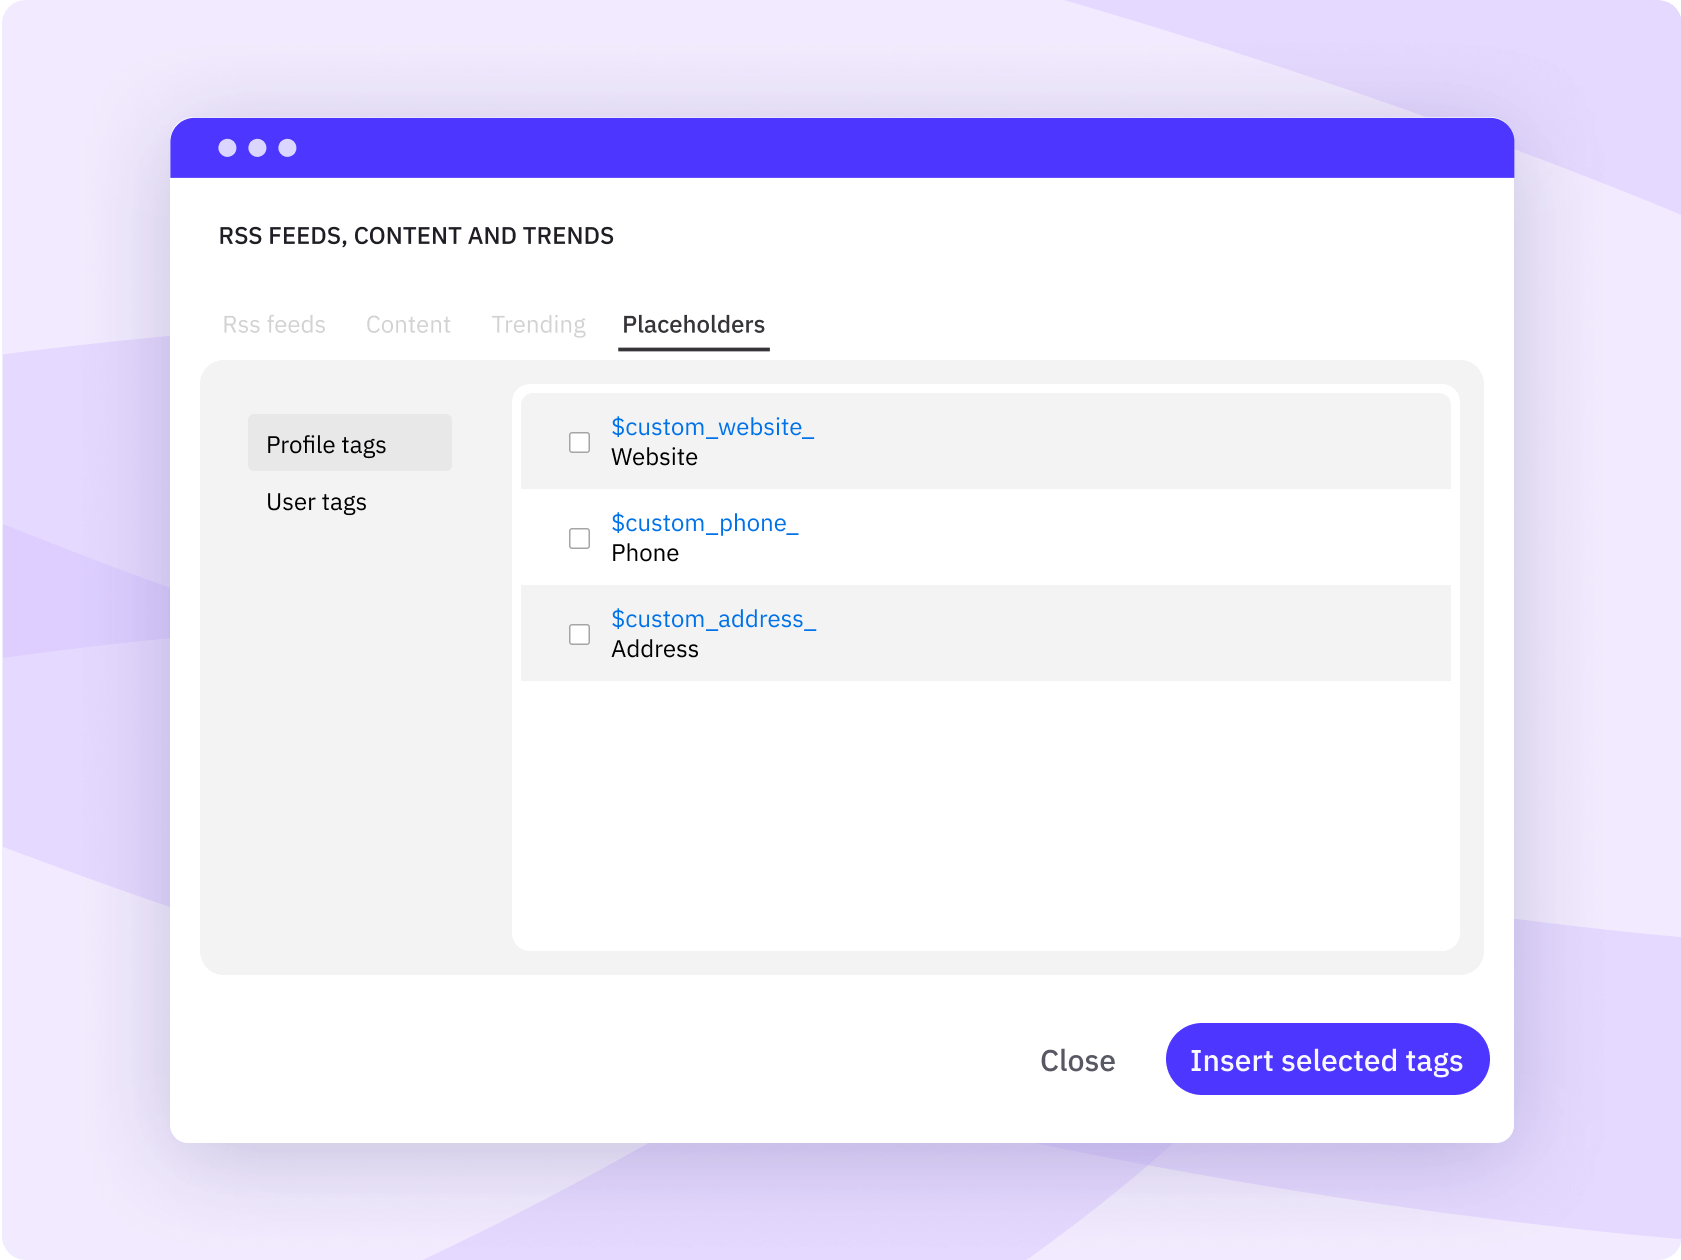Enable the Phone tag checkbox
Image resolution: width=1681 pixels, height=1260 pixels.
coord(579,538)
